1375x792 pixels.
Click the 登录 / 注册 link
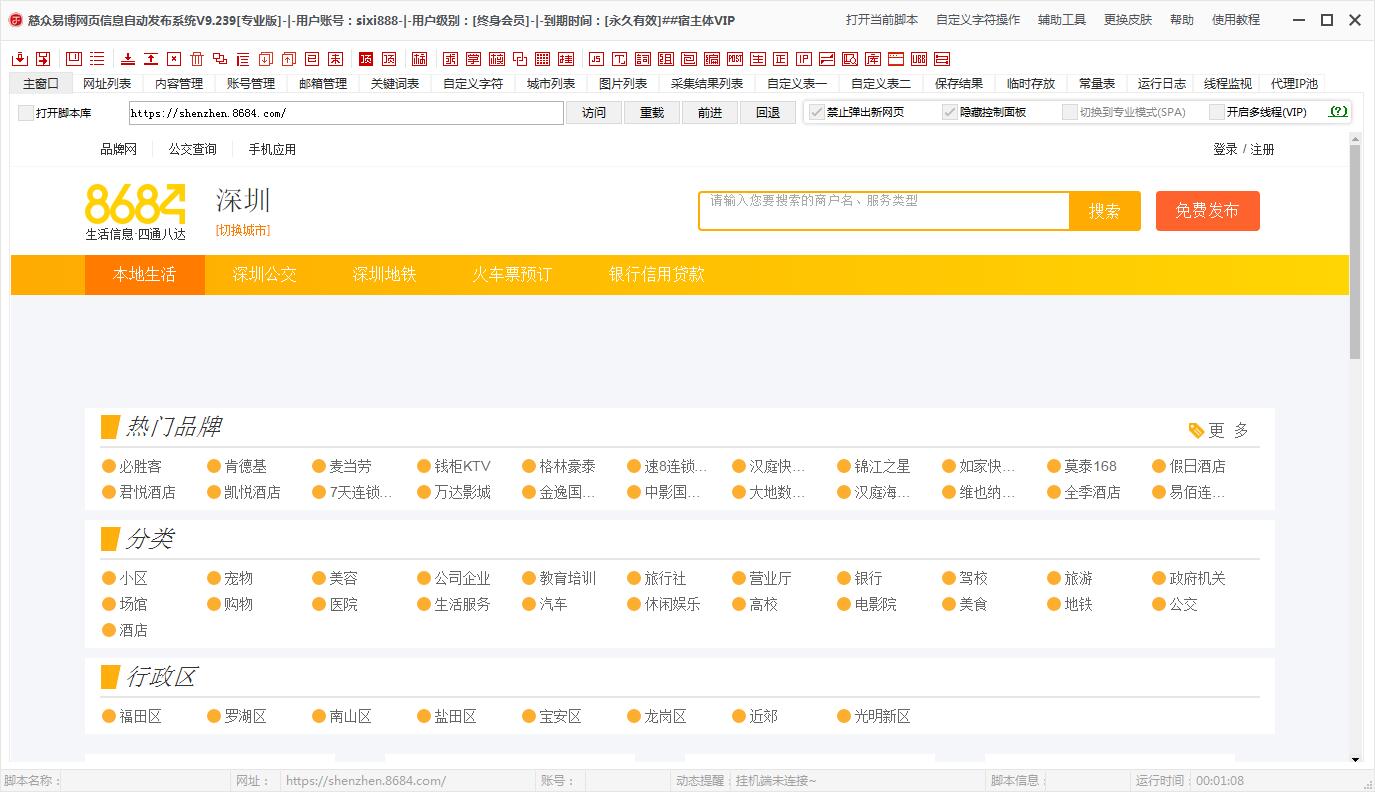(x=1243, y=149)
